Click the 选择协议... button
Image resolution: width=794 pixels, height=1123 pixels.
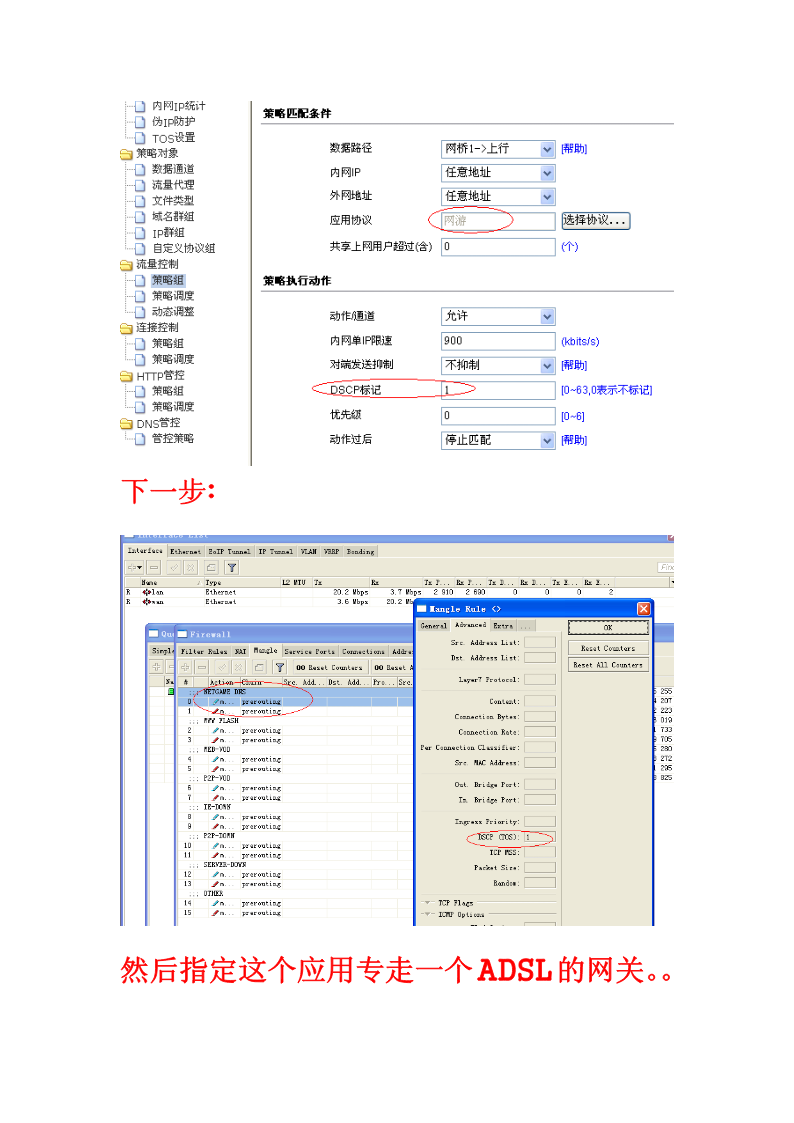coord(595,220)
